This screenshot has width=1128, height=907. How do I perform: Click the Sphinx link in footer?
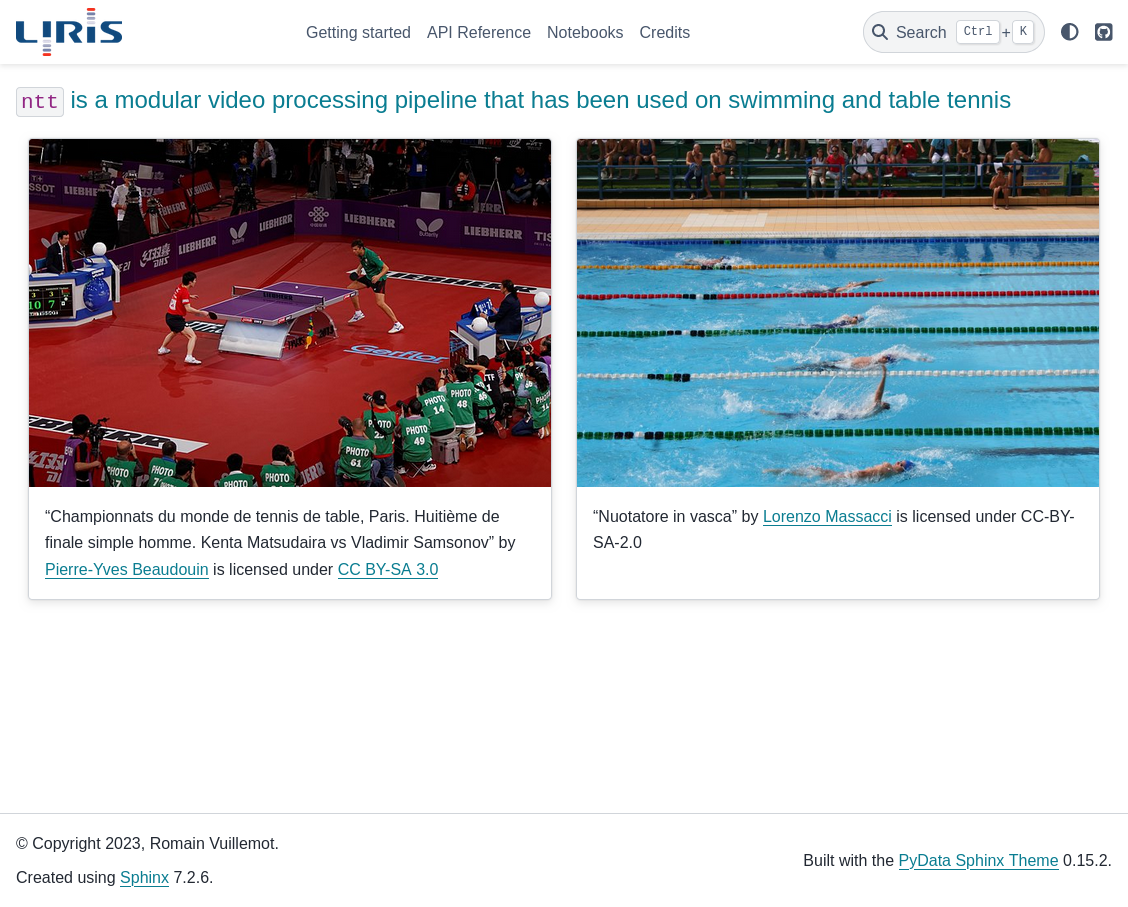pyautogui.click(x=144, y=878)
